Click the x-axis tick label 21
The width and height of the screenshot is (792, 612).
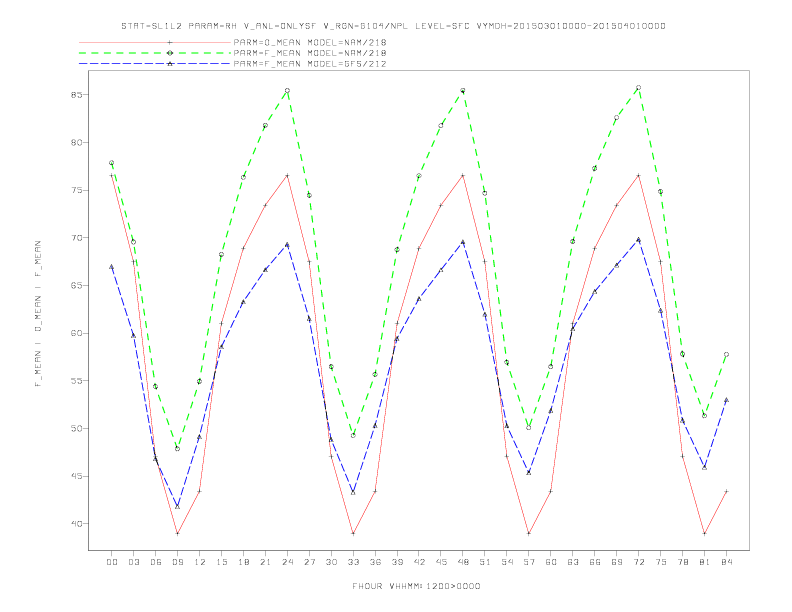point(265,562)
